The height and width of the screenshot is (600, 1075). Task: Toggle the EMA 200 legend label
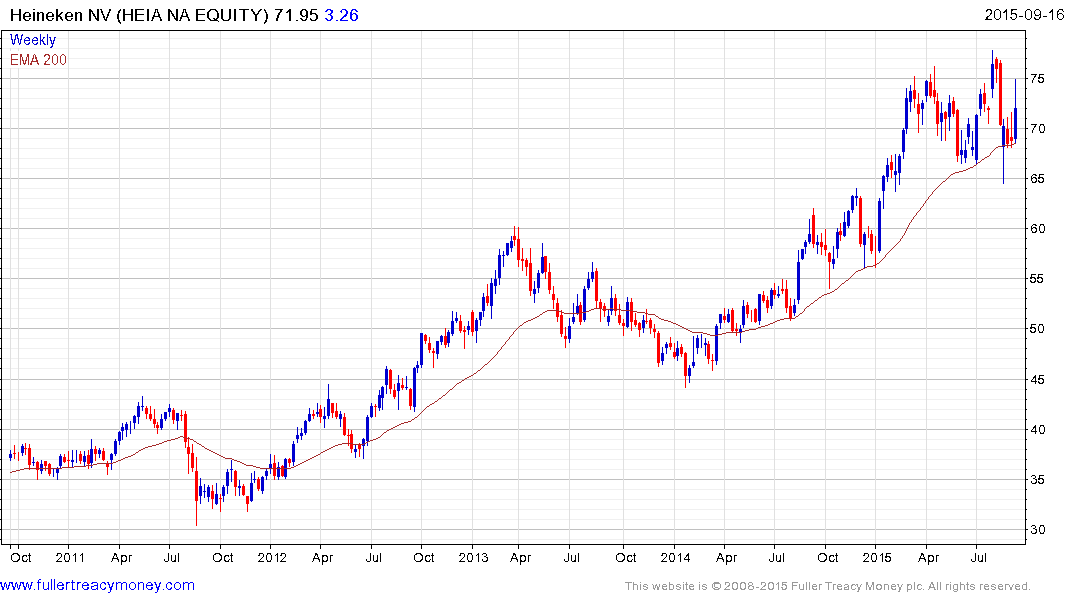coord(39,59)
